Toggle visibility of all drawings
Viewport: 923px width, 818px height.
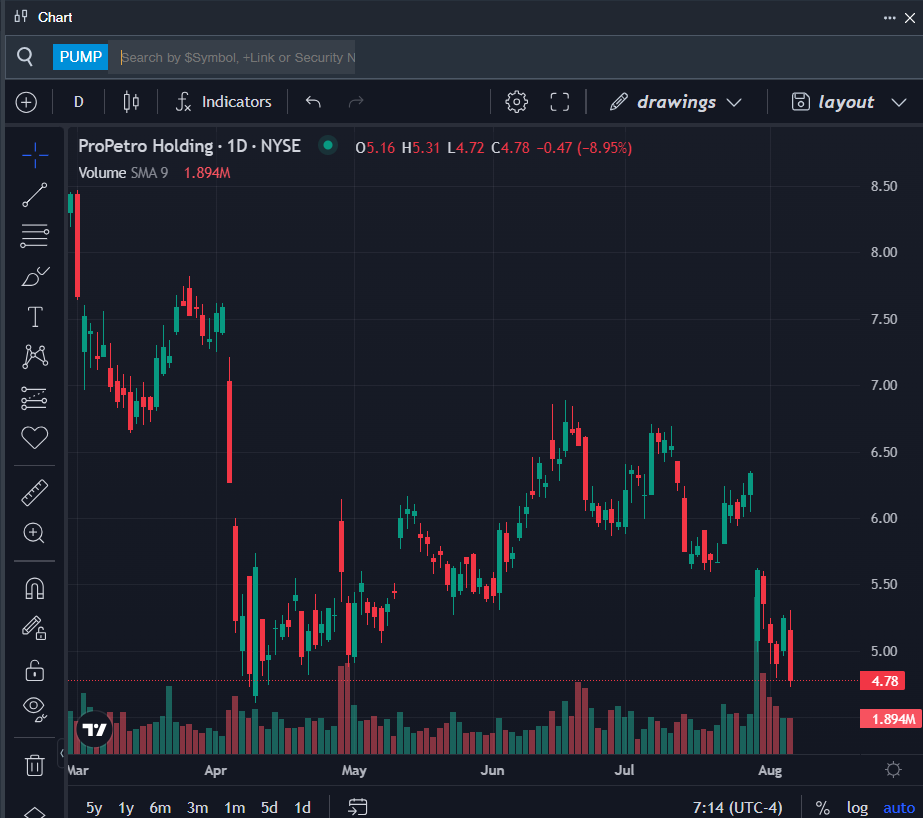[34, 709]
